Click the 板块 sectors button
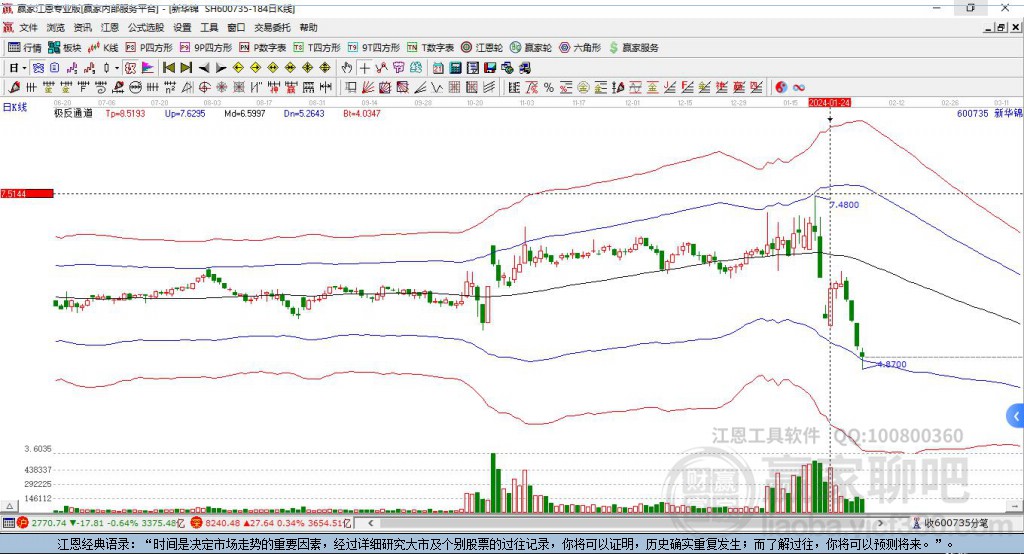The width and height of the screenshot is (1024, 554). tap(65, 48)
